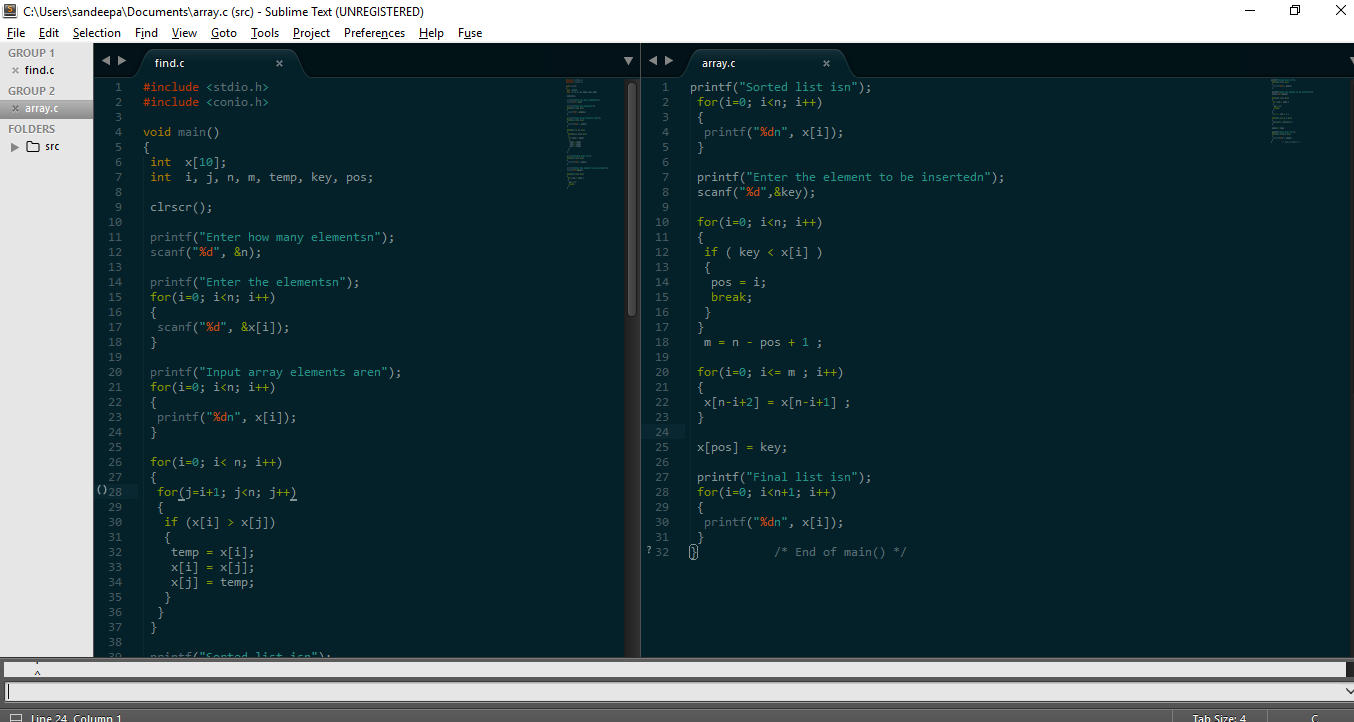Click previous-tab arrow in the find.c pane
The height and width of the screenshot is (722, 1354).
tap(106, 61)
